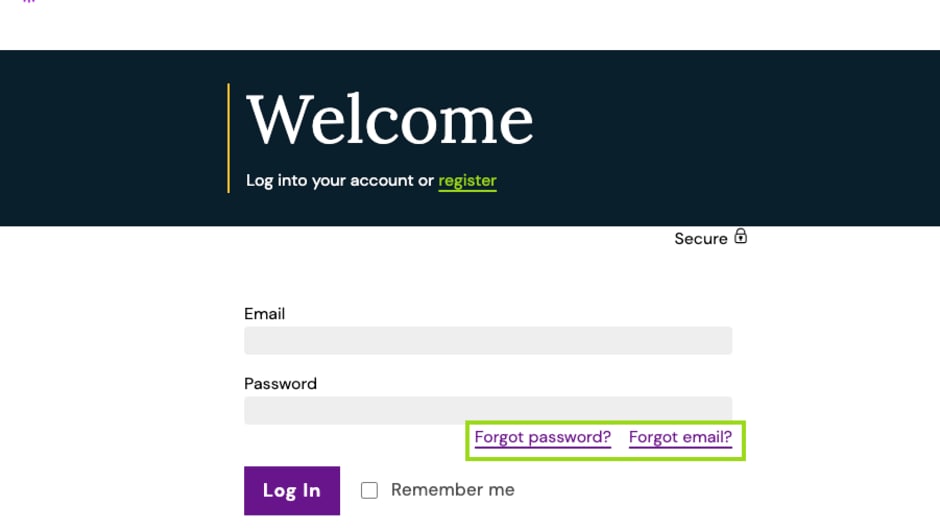Click the Secure text label
Image resolution: width=940 pixels, height=530 pixels.
(700, 239)
